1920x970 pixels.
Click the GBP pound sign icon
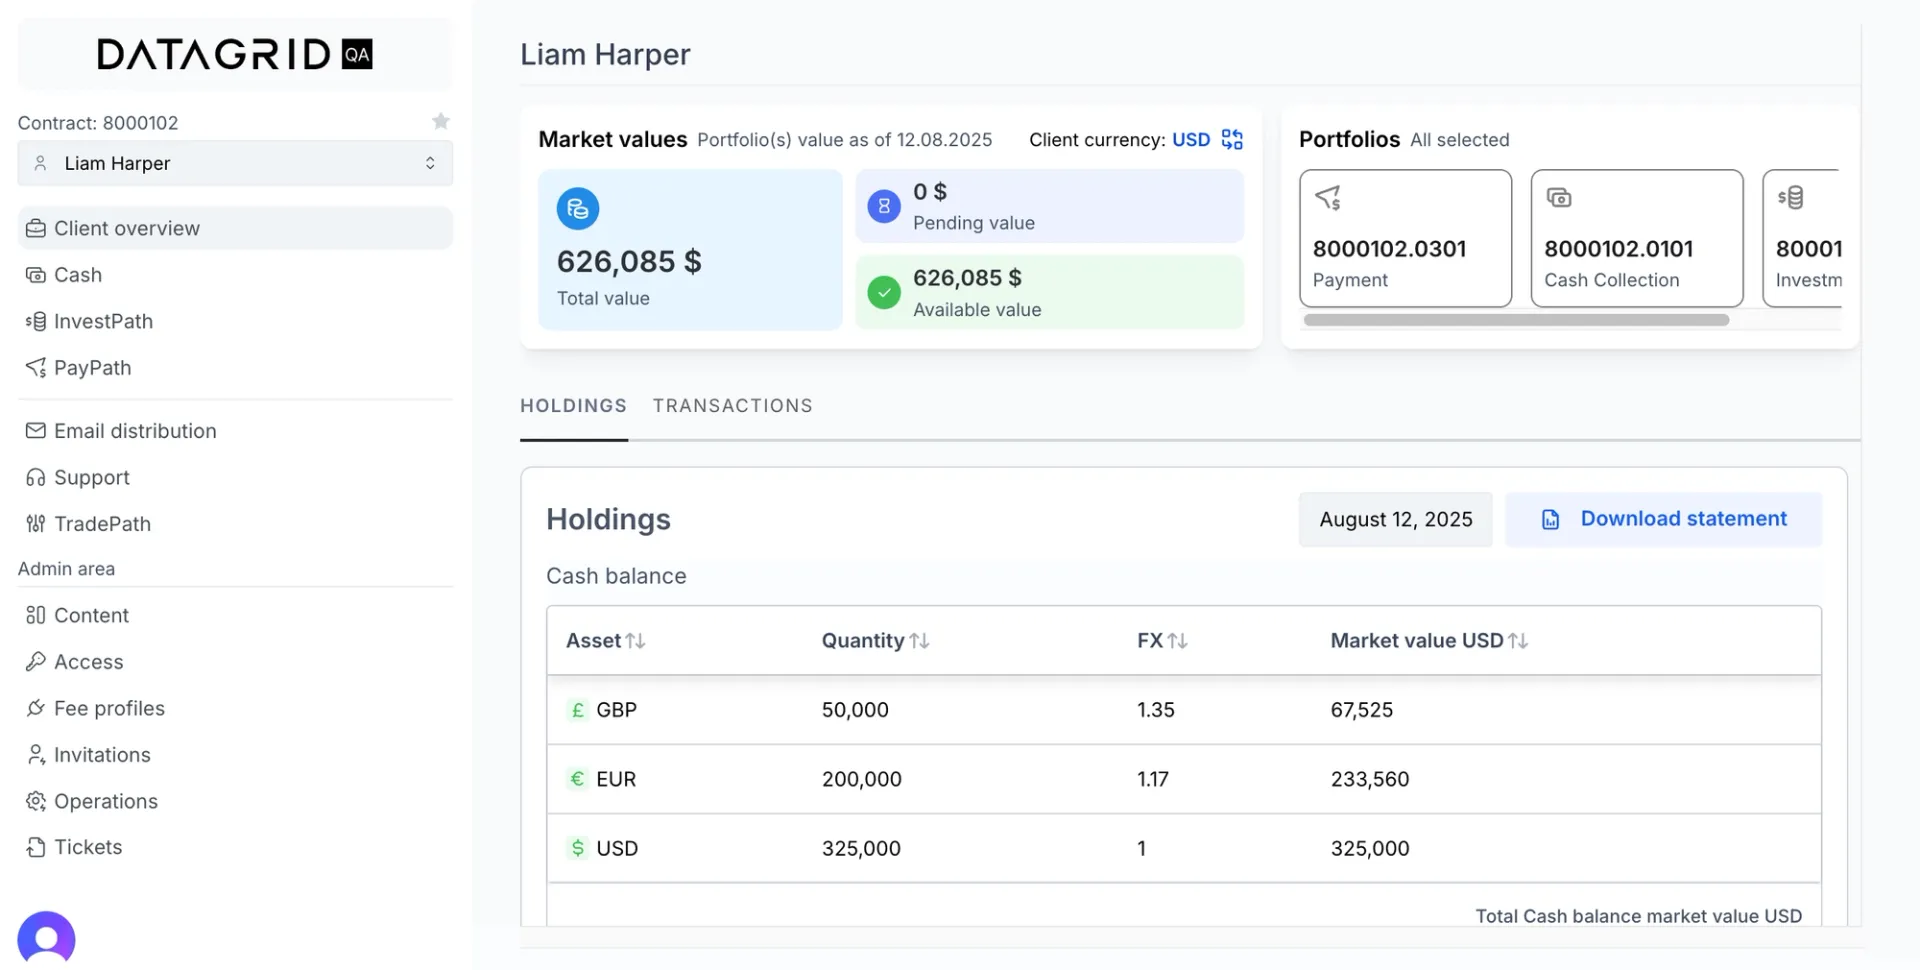pos(577,710)
